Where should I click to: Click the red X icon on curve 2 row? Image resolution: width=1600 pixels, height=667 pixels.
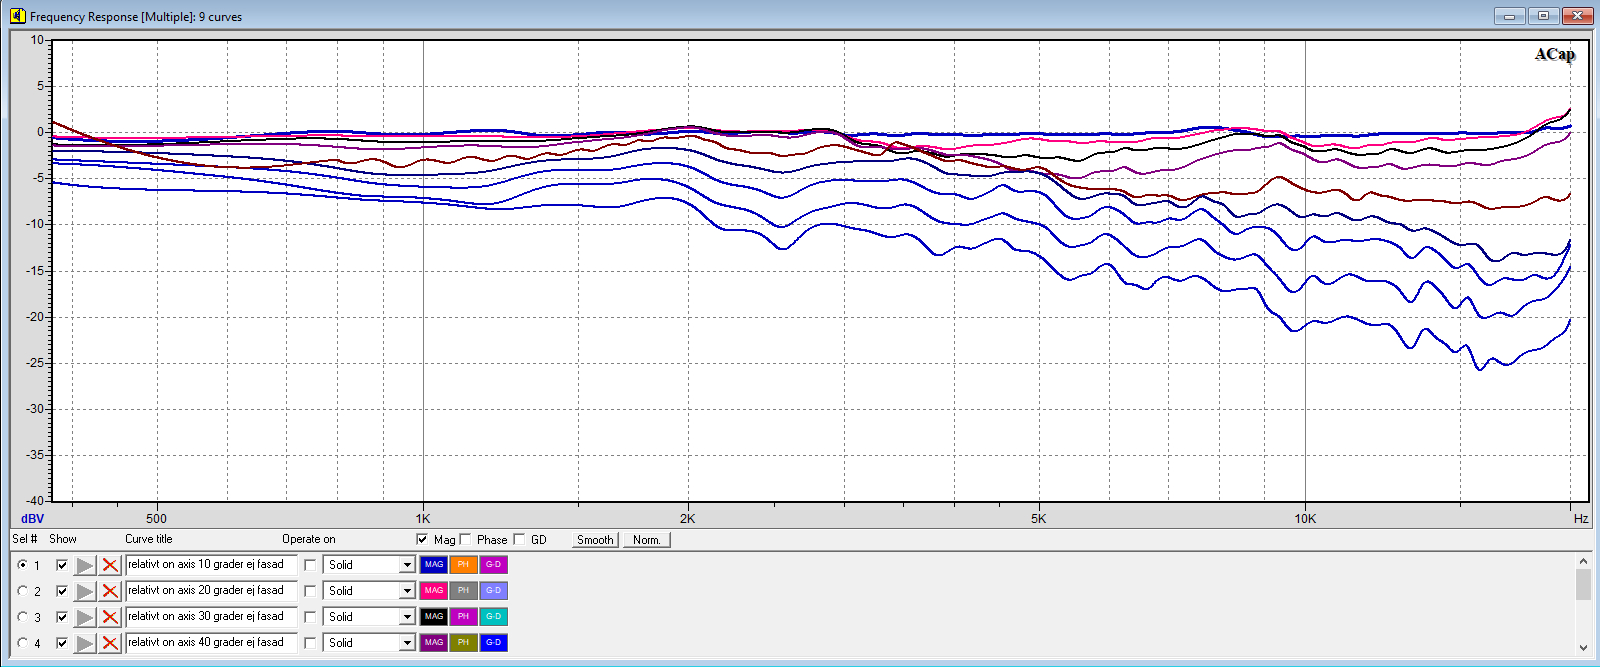point(110,591)
